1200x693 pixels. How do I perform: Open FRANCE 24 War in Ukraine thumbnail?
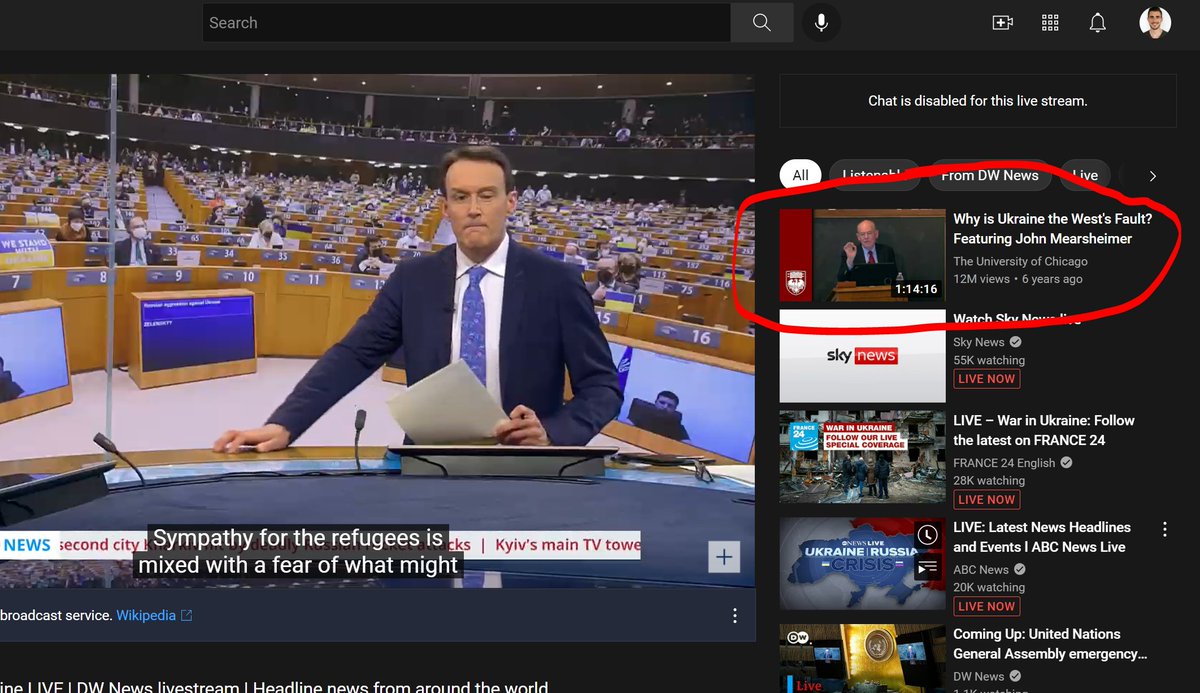pyautogui.click(x=862, y=456)
